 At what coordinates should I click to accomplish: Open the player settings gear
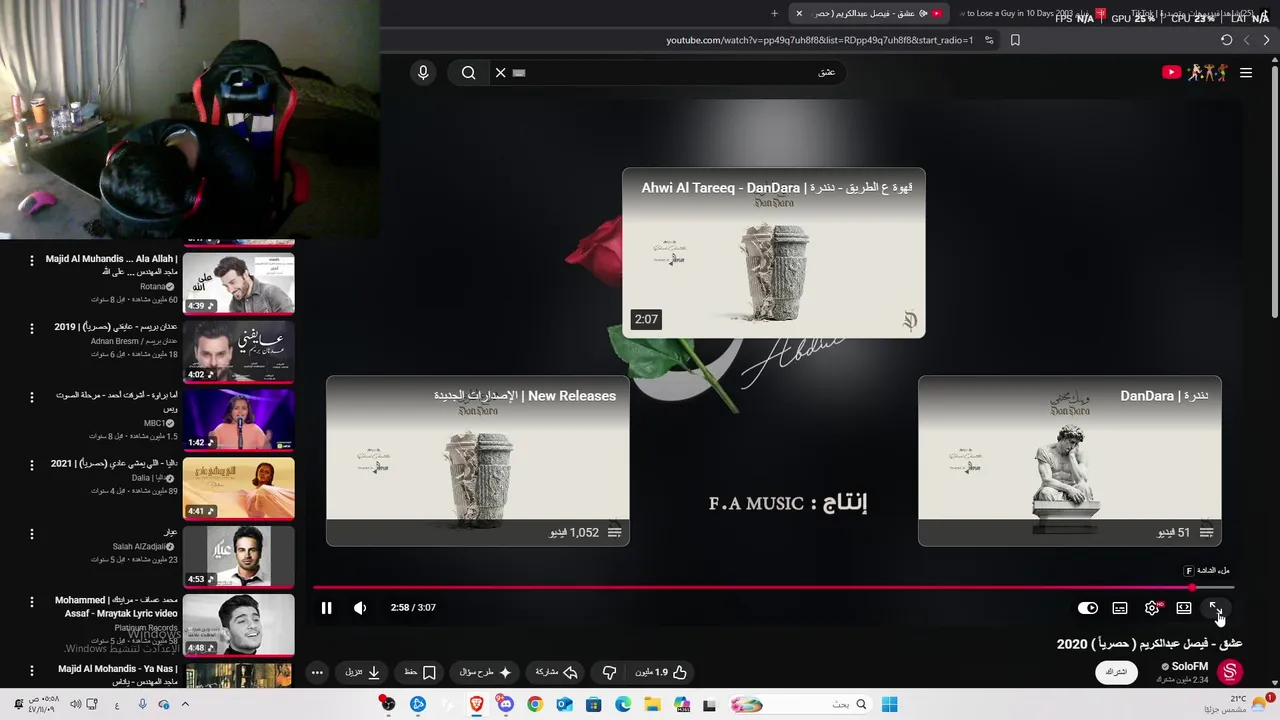pyautogui.click(x=1152, y=608)
